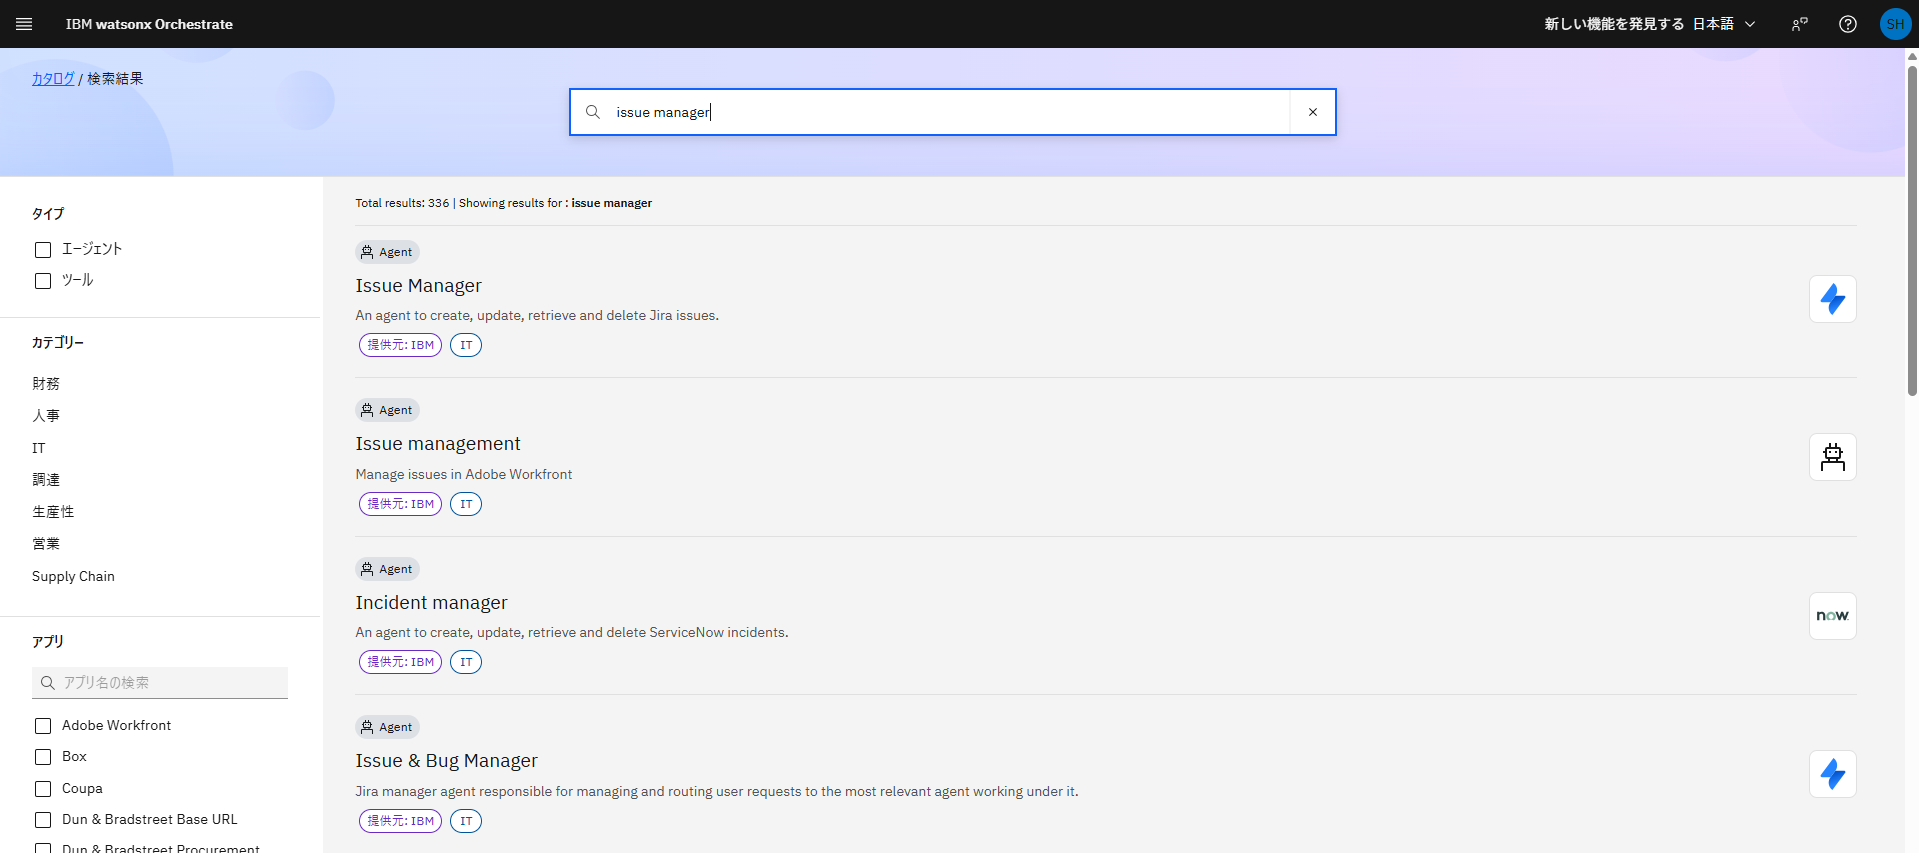Enable the エージェント type filter checkbox

click(43, 250)
